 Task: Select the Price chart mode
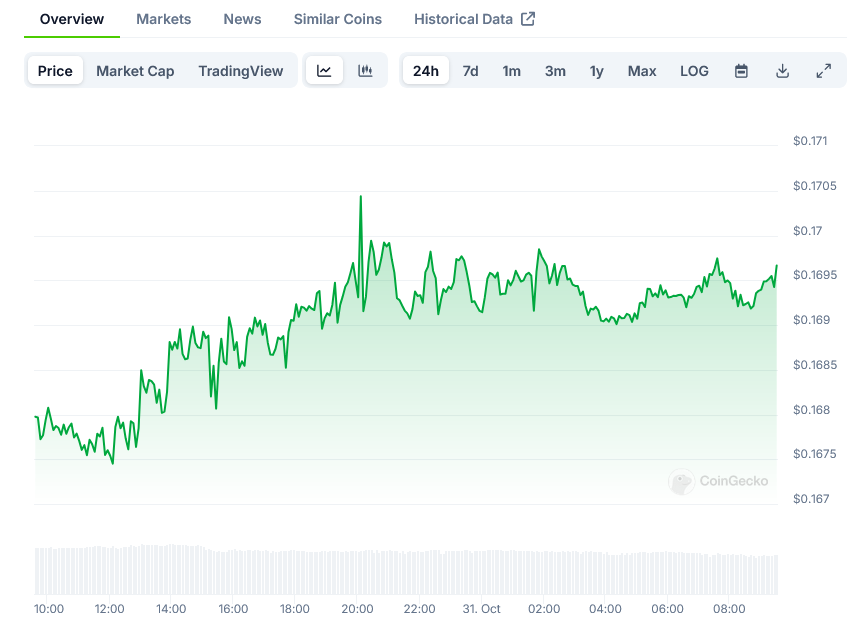pyautogui.click(x=55, y=71)
